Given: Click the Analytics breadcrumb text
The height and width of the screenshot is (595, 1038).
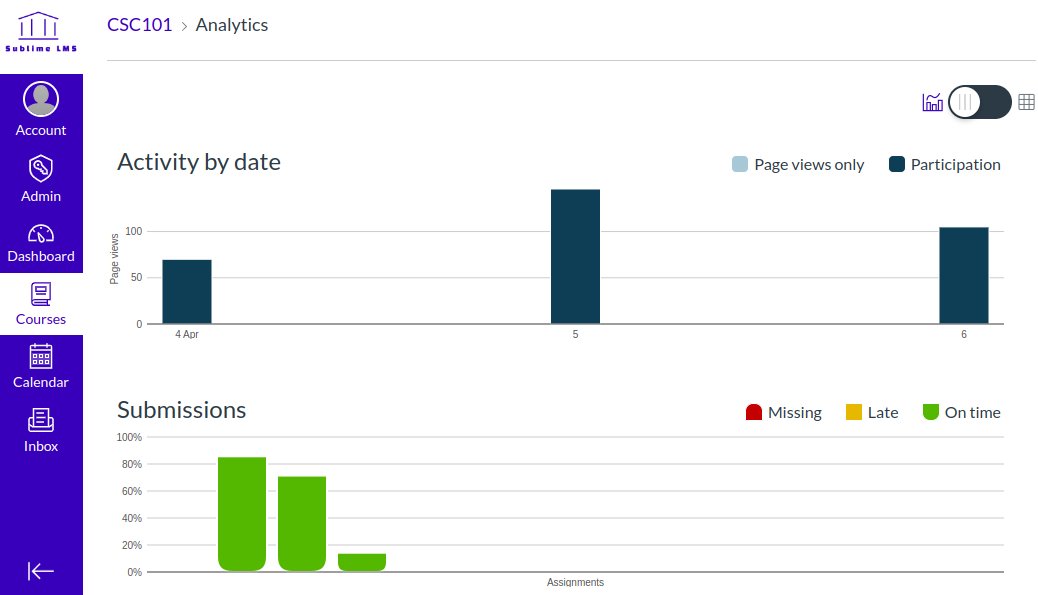Looking at the screenshot, I should [x=232, y=25].
